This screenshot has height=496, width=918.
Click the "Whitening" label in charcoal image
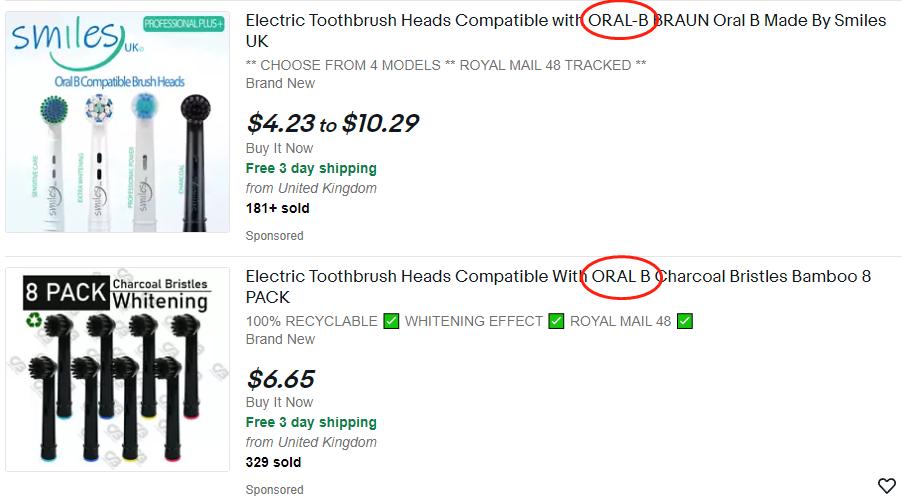pos(160,301)
